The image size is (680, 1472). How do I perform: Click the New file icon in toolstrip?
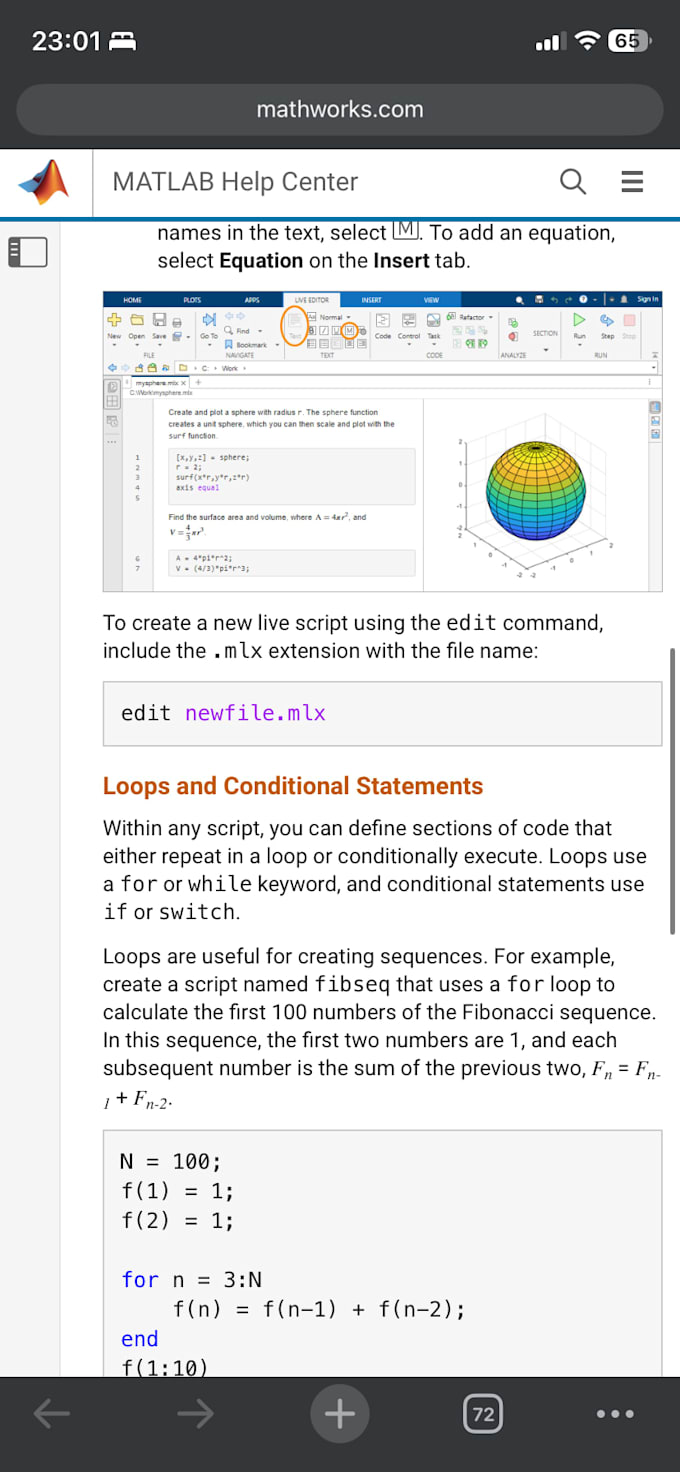click(x=114, y=319)
